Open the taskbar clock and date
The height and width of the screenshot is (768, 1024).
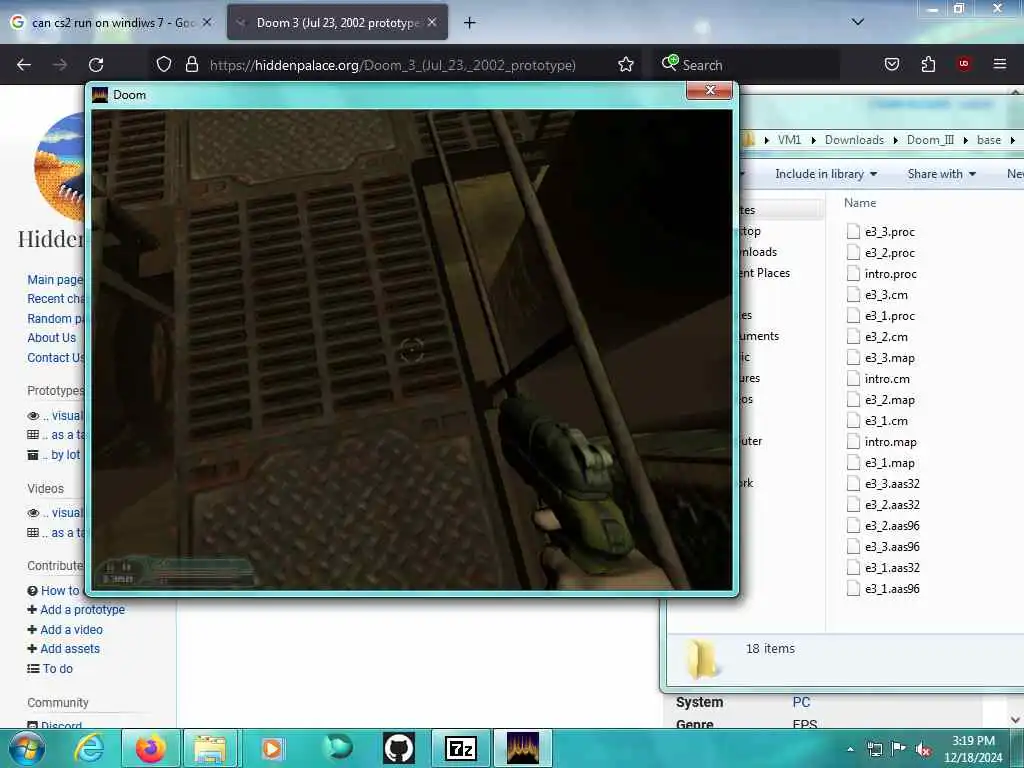click(x=973, y=749)
